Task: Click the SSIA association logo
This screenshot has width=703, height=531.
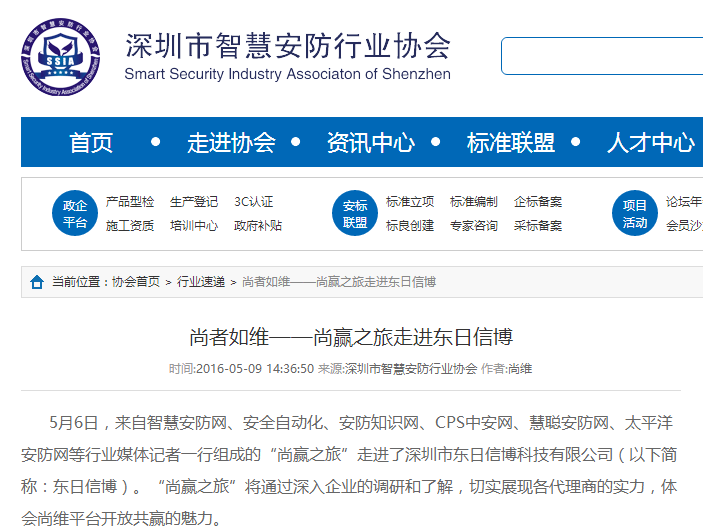Action: (60, 57)
